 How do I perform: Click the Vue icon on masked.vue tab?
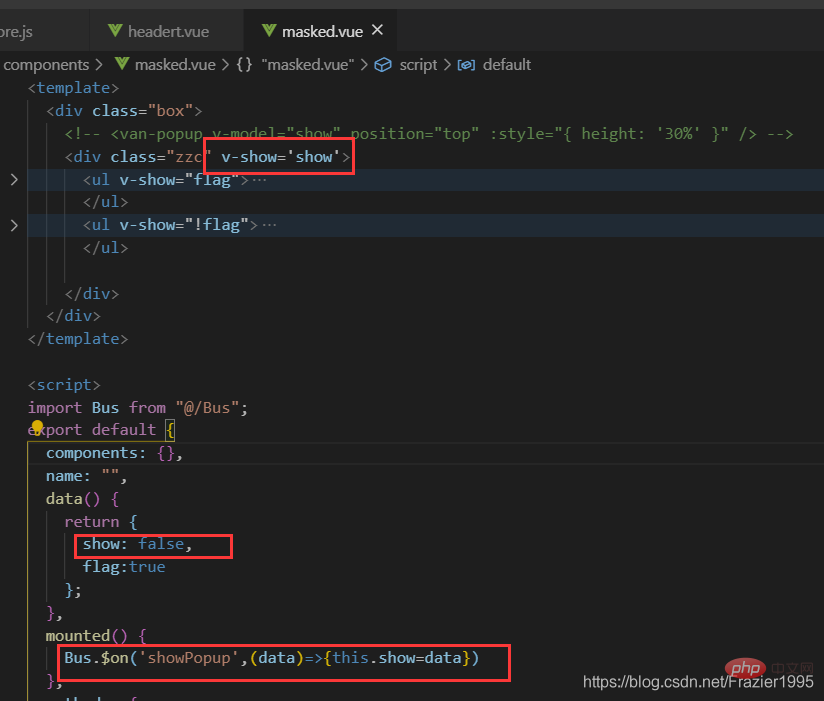269,31
